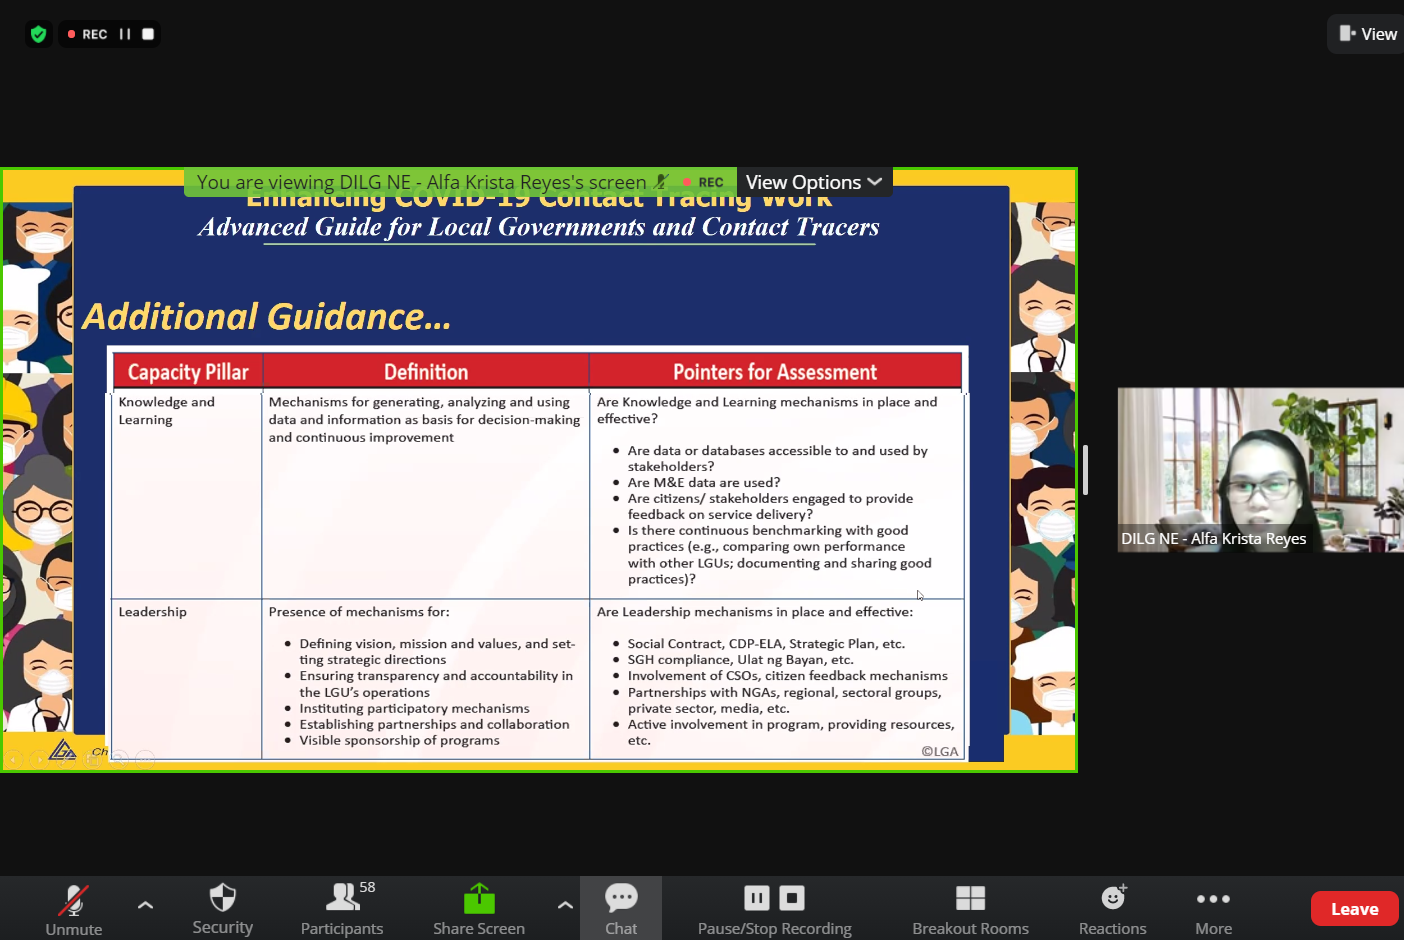Select Alfa Krista Reyes video thumbnail
Image resolution: width=1404 pixels, height=940 pixels.
click(1260, 470)
